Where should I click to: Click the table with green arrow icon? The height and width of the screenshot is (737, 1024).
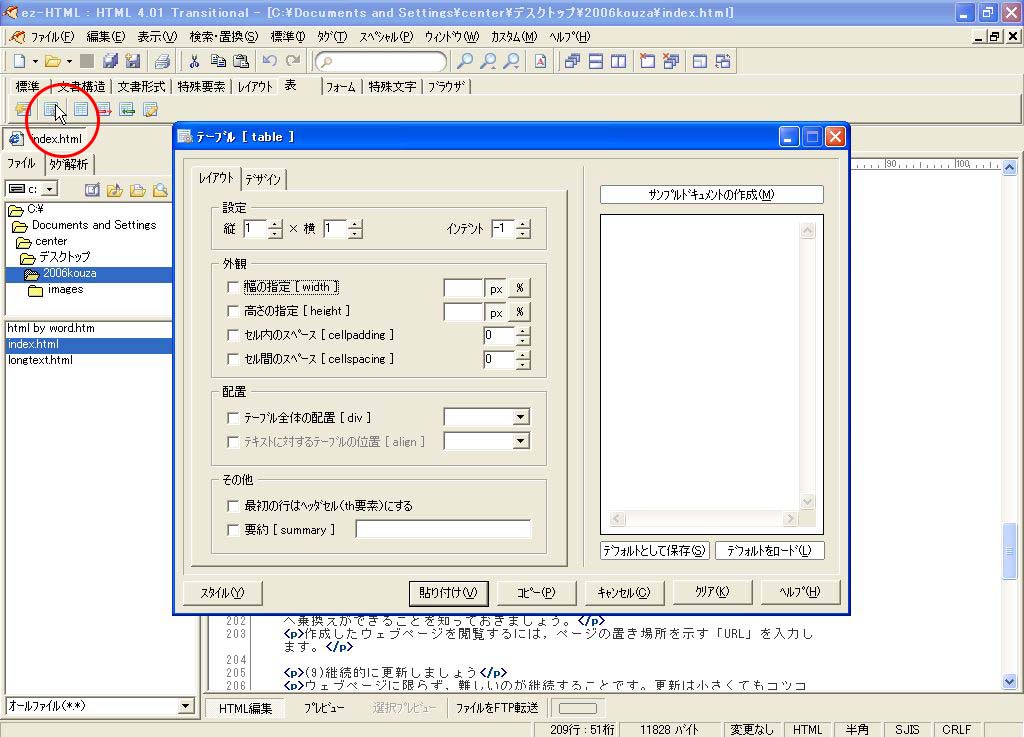[x=127, y=110]
